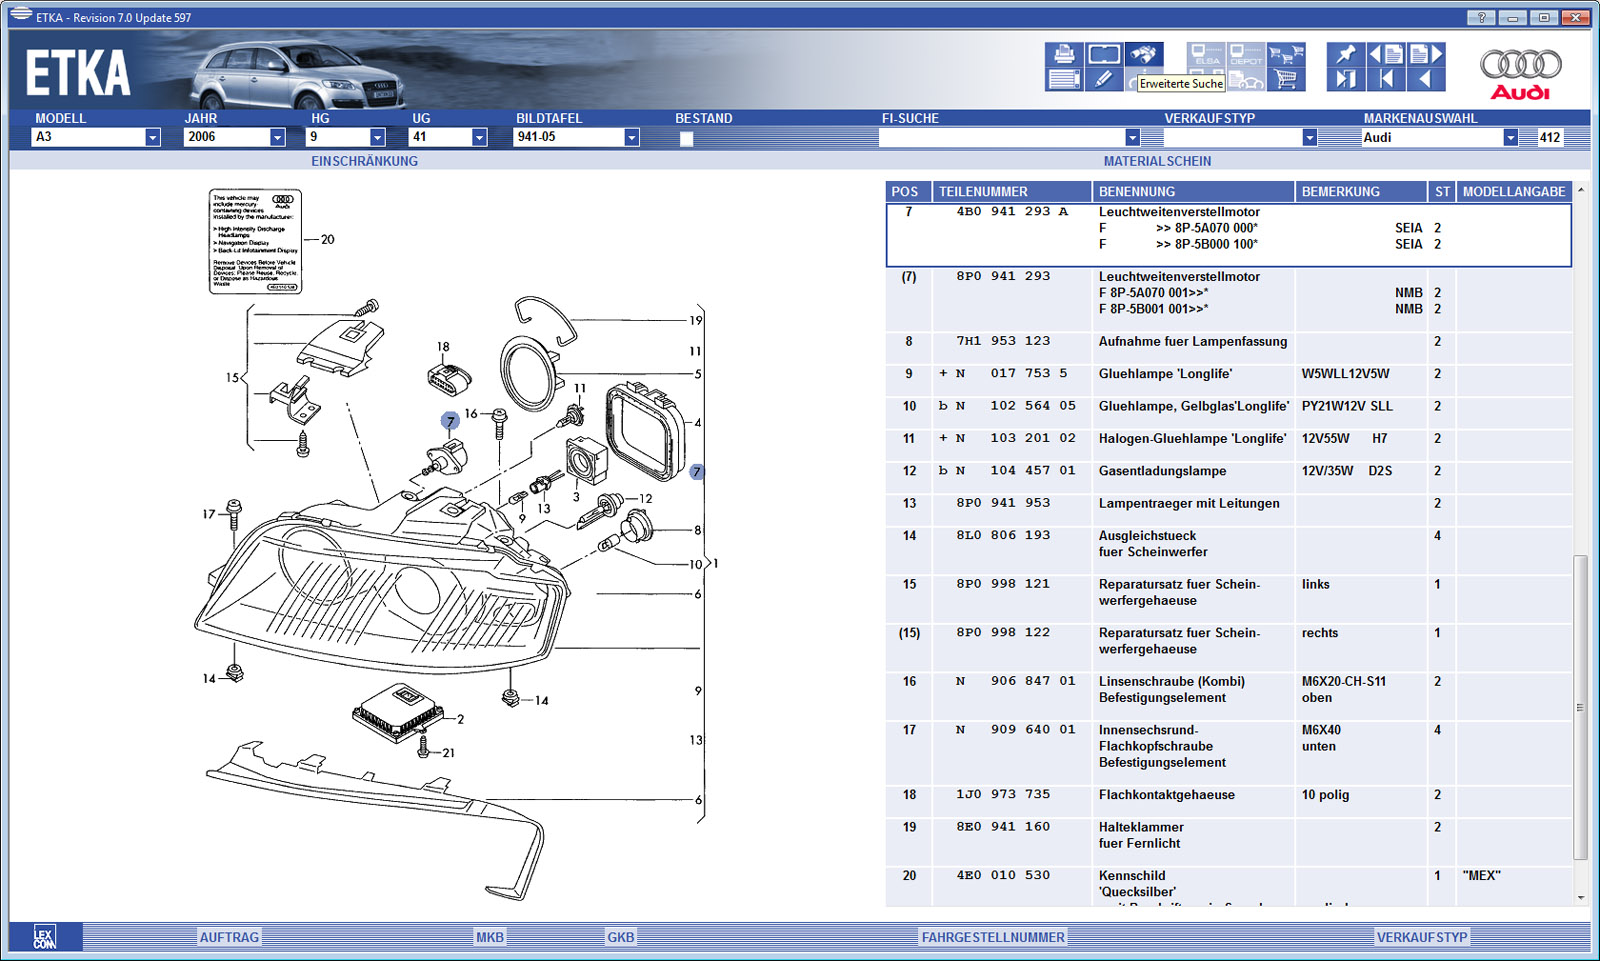Go to the next page document icon

(1426, 54)
